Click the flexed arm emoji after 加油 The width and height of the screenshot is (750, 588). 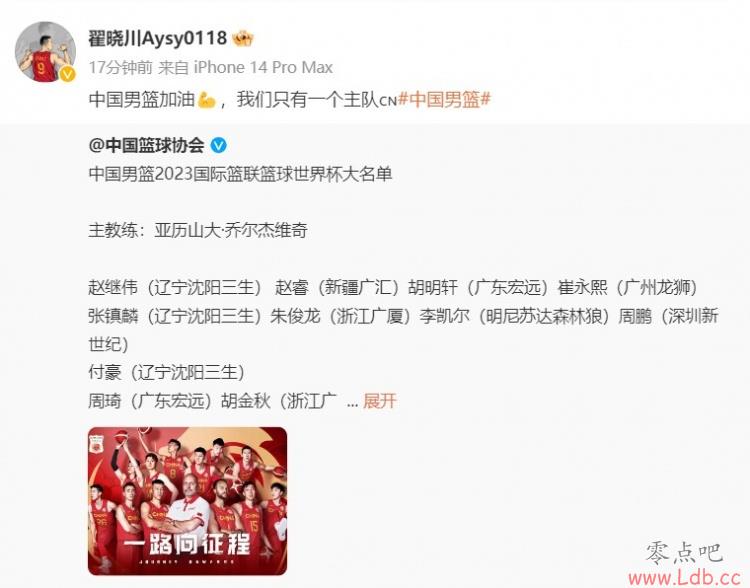[x=206, y=100]
